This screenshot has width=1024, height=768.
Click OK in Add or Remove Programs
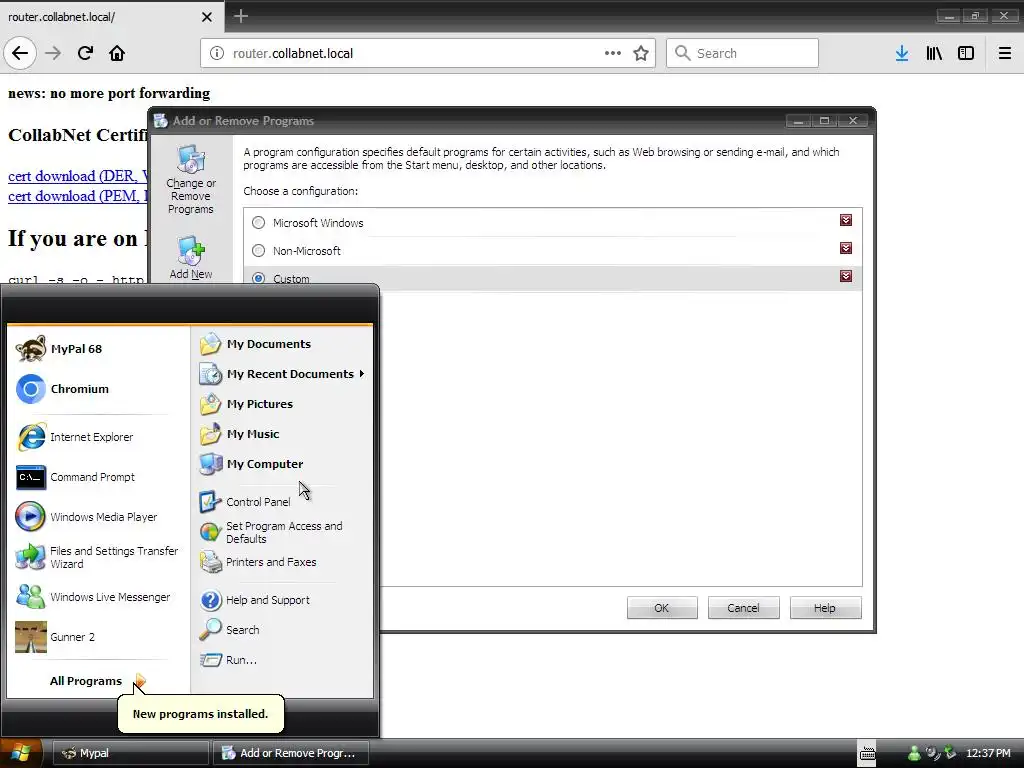(x=662, y=608)
